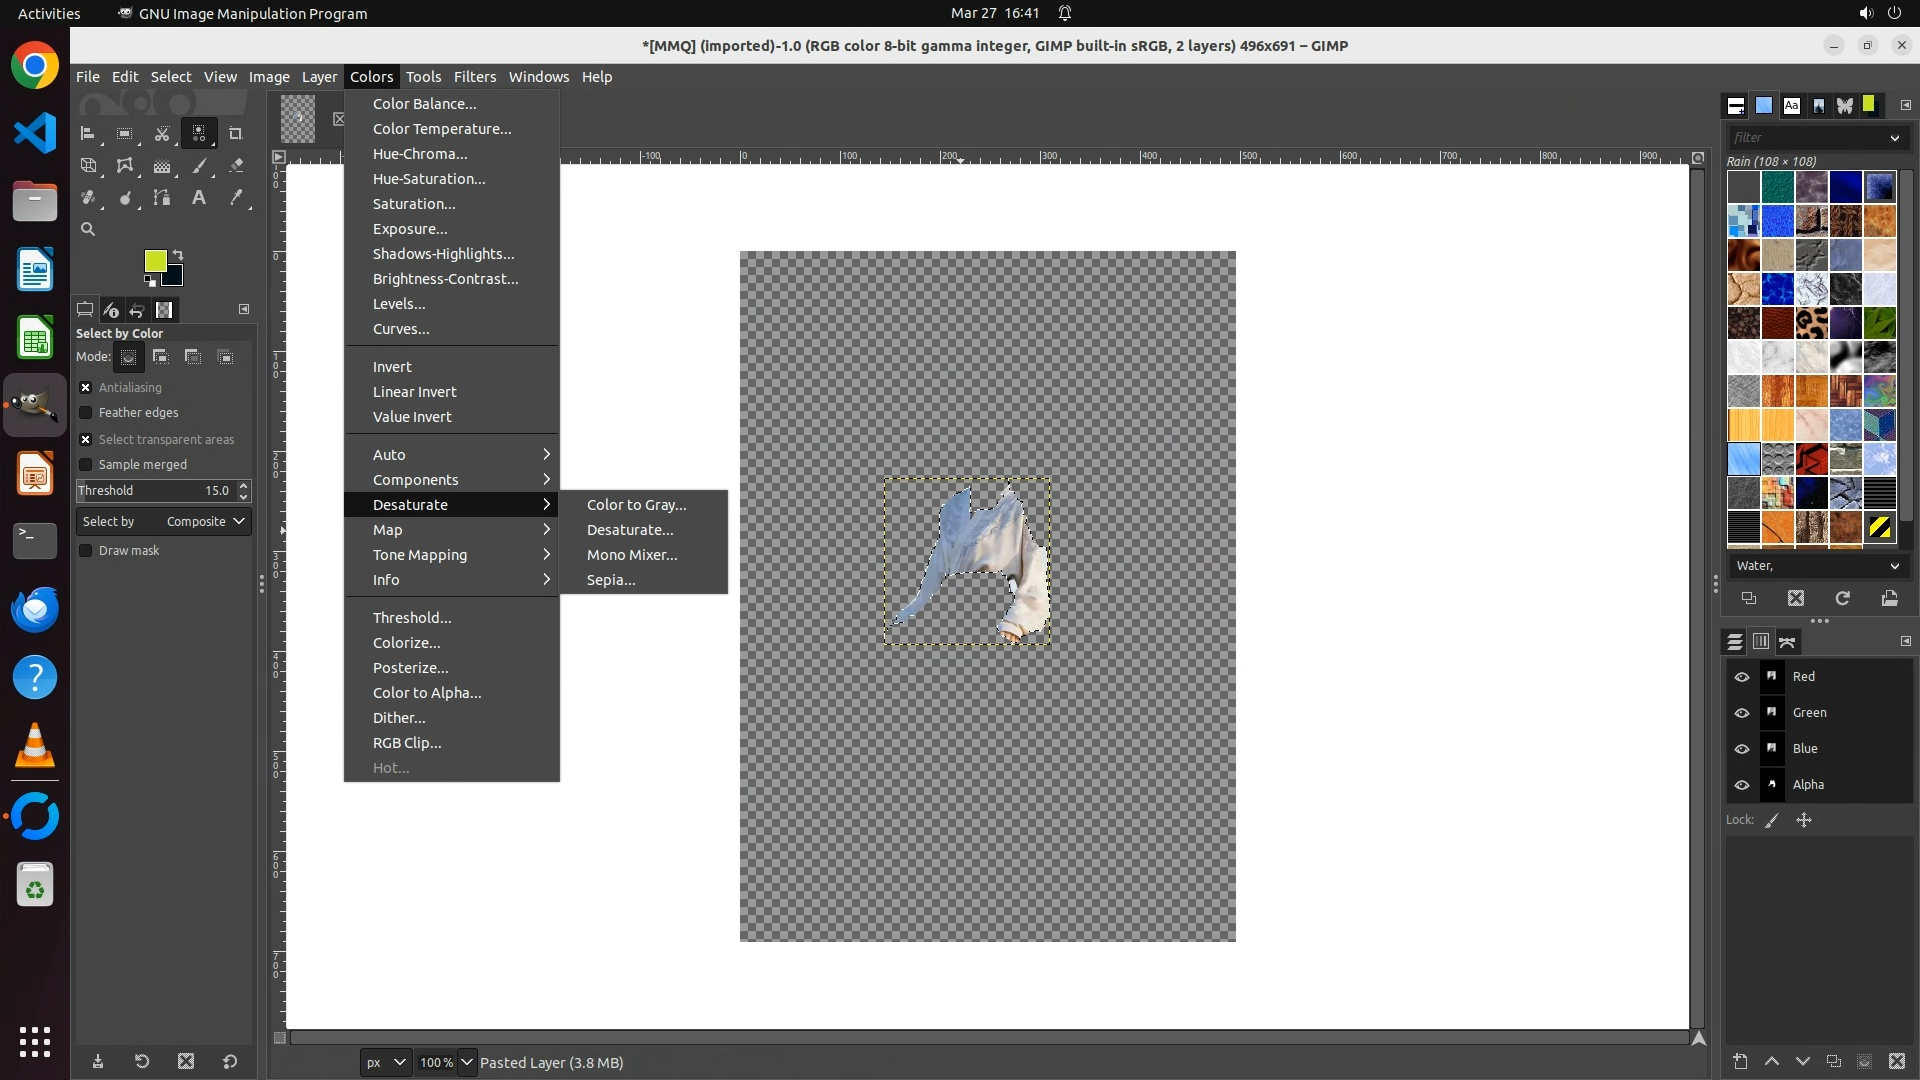This screenshot has width=1920, height=1080.
Task: Click the yellow-green foreground color swatch
Action: coord(154,260)
